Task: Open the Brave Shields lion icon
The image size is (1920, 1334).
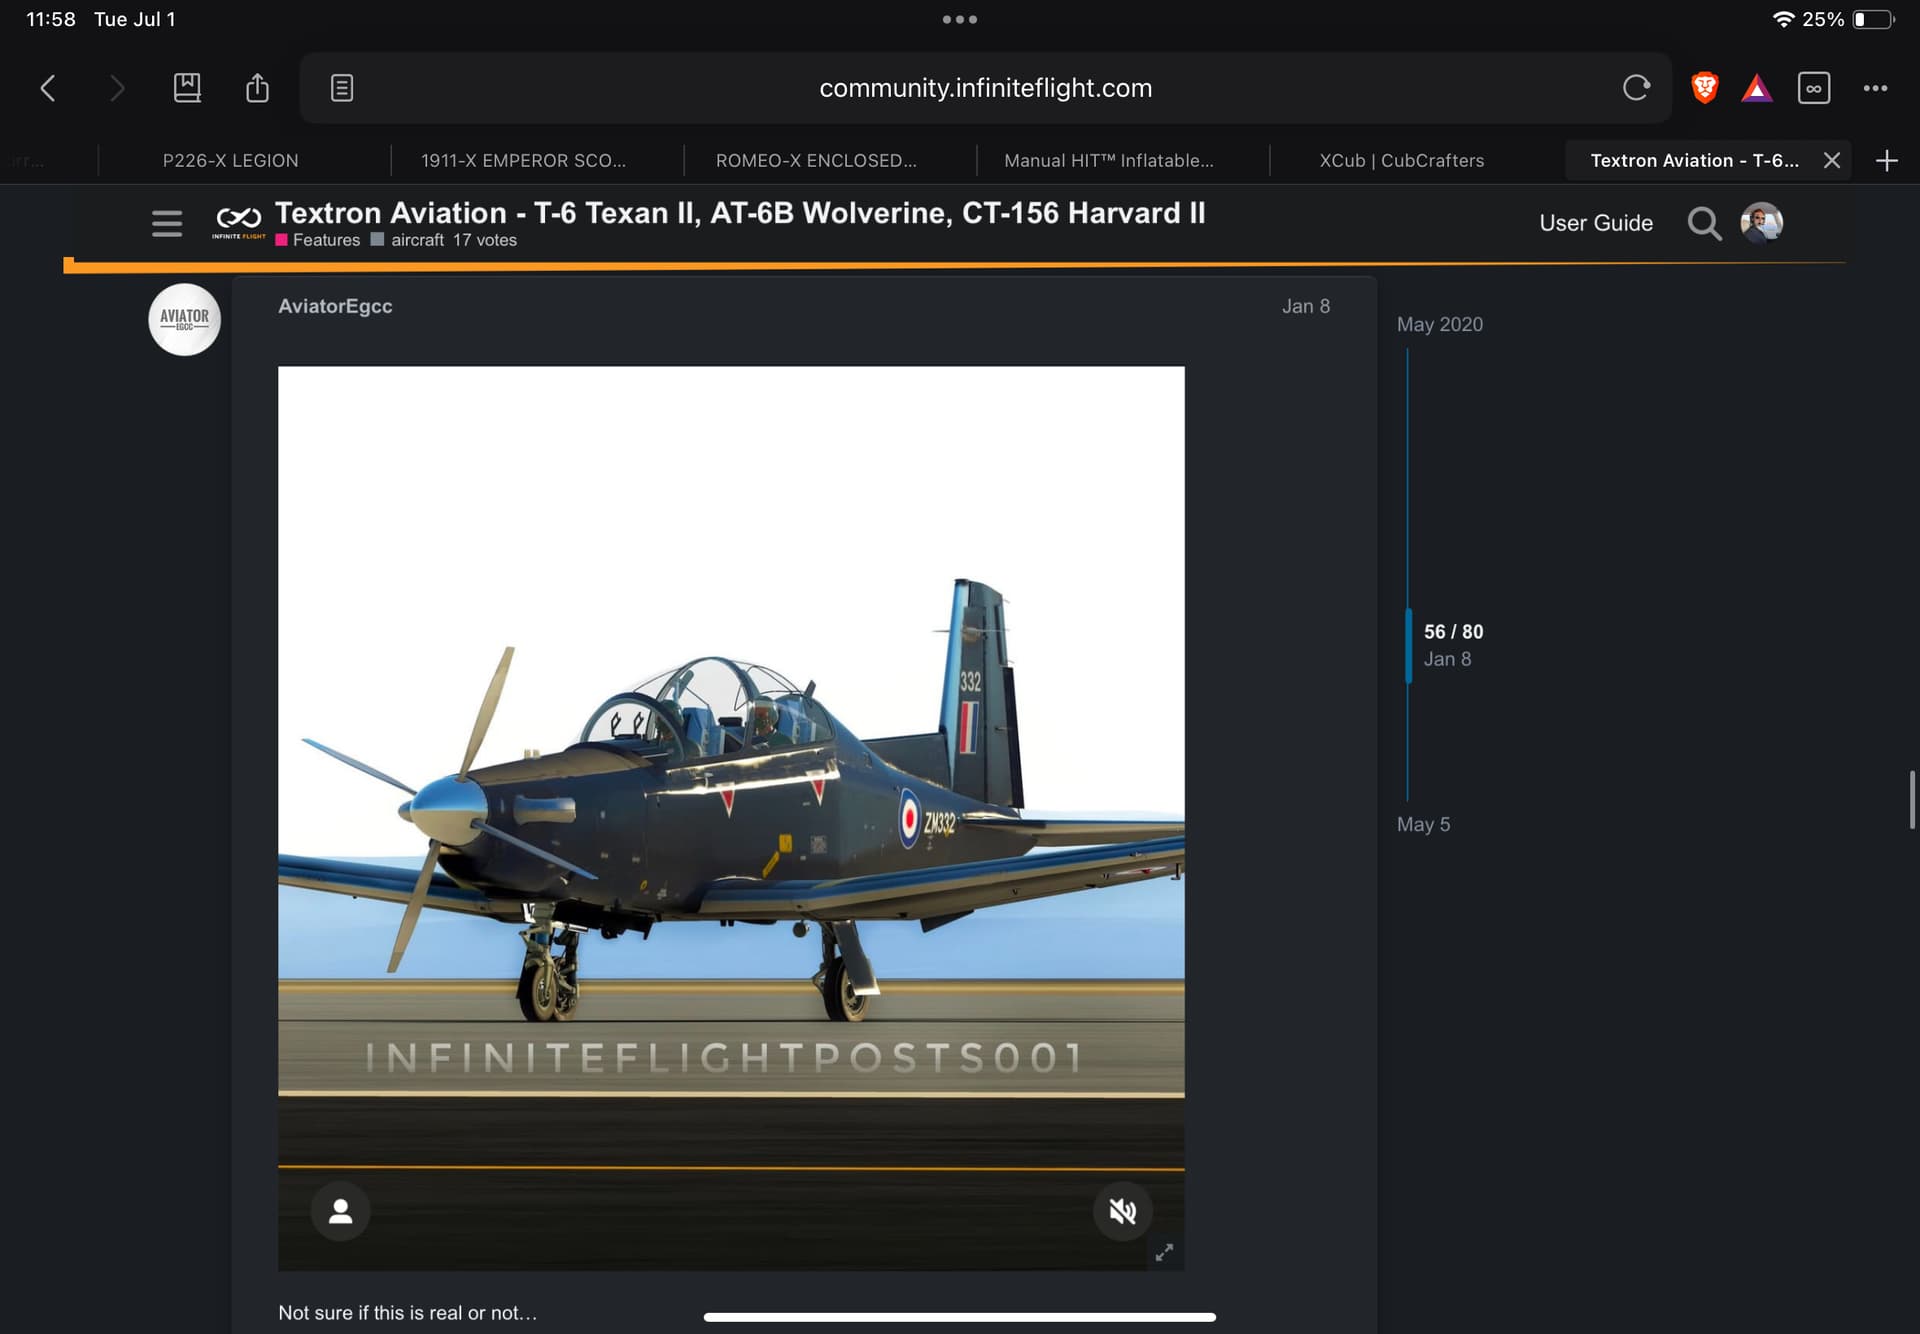Action: point(1705,88)
